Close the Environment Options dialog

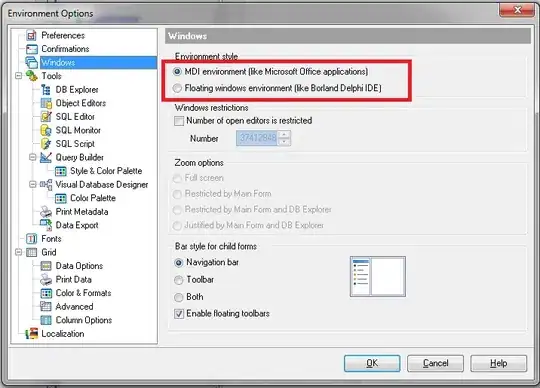click(517, 10)
